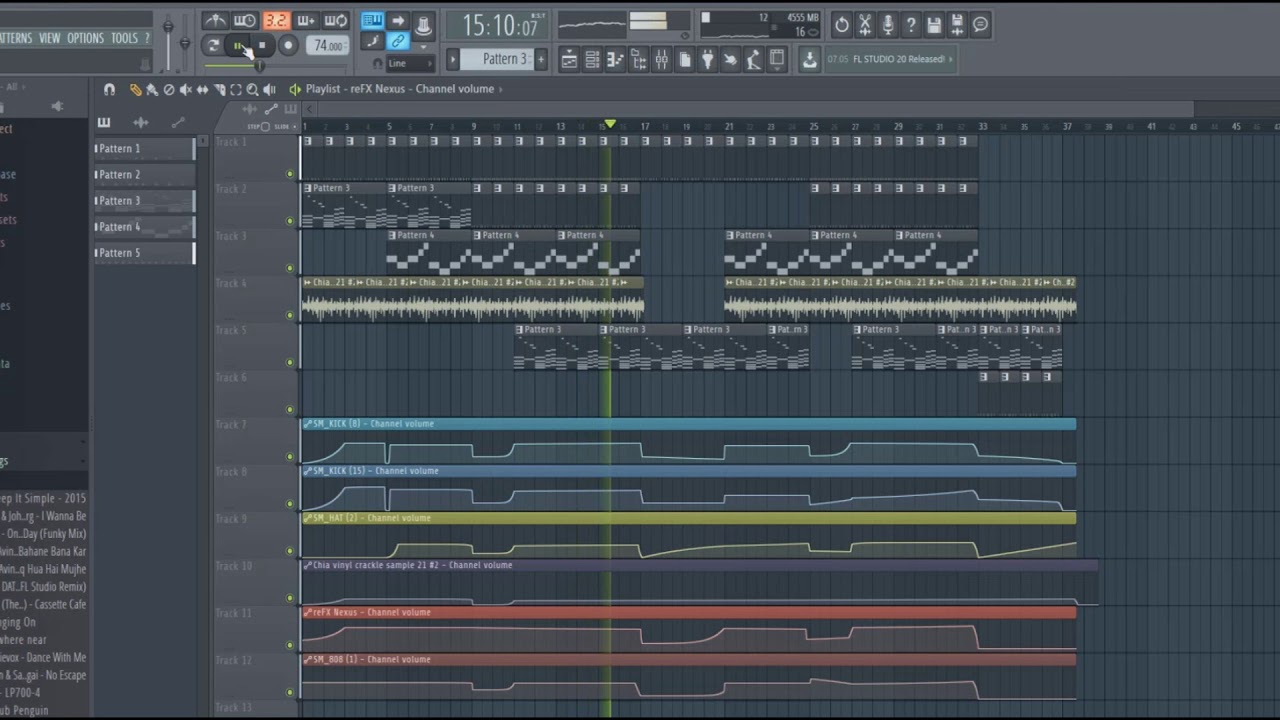
Task: Stop playback with the stop button
Action: (x=262, y=45)
